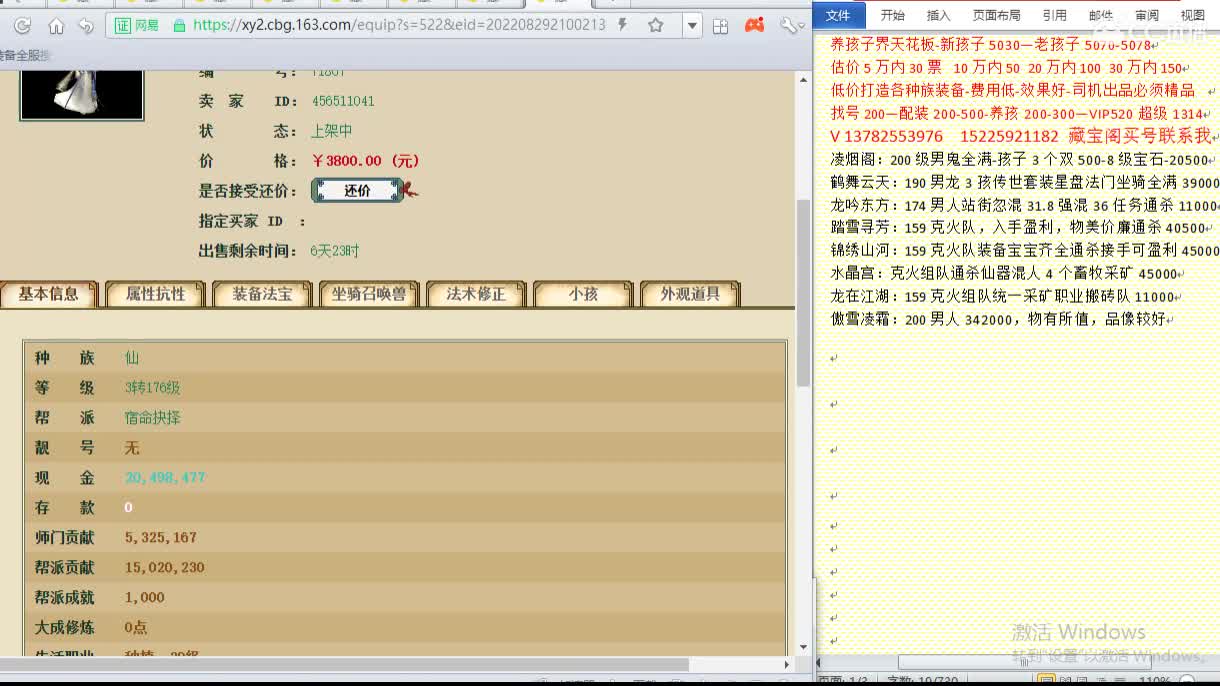This screenshot has height=686, width=1220.
Task: Click the URL address field
Action: pos(399,25)
